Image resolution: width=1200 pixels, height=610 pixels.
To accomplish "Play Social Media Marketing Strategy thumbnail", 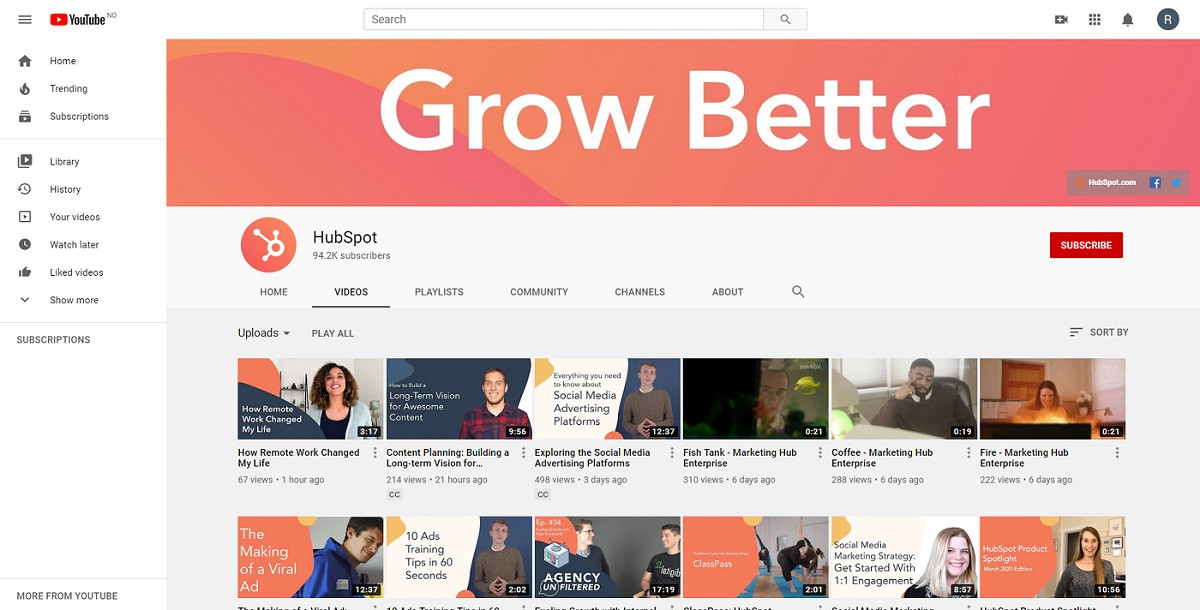I will pyautogui.click(x=904, y=557).
